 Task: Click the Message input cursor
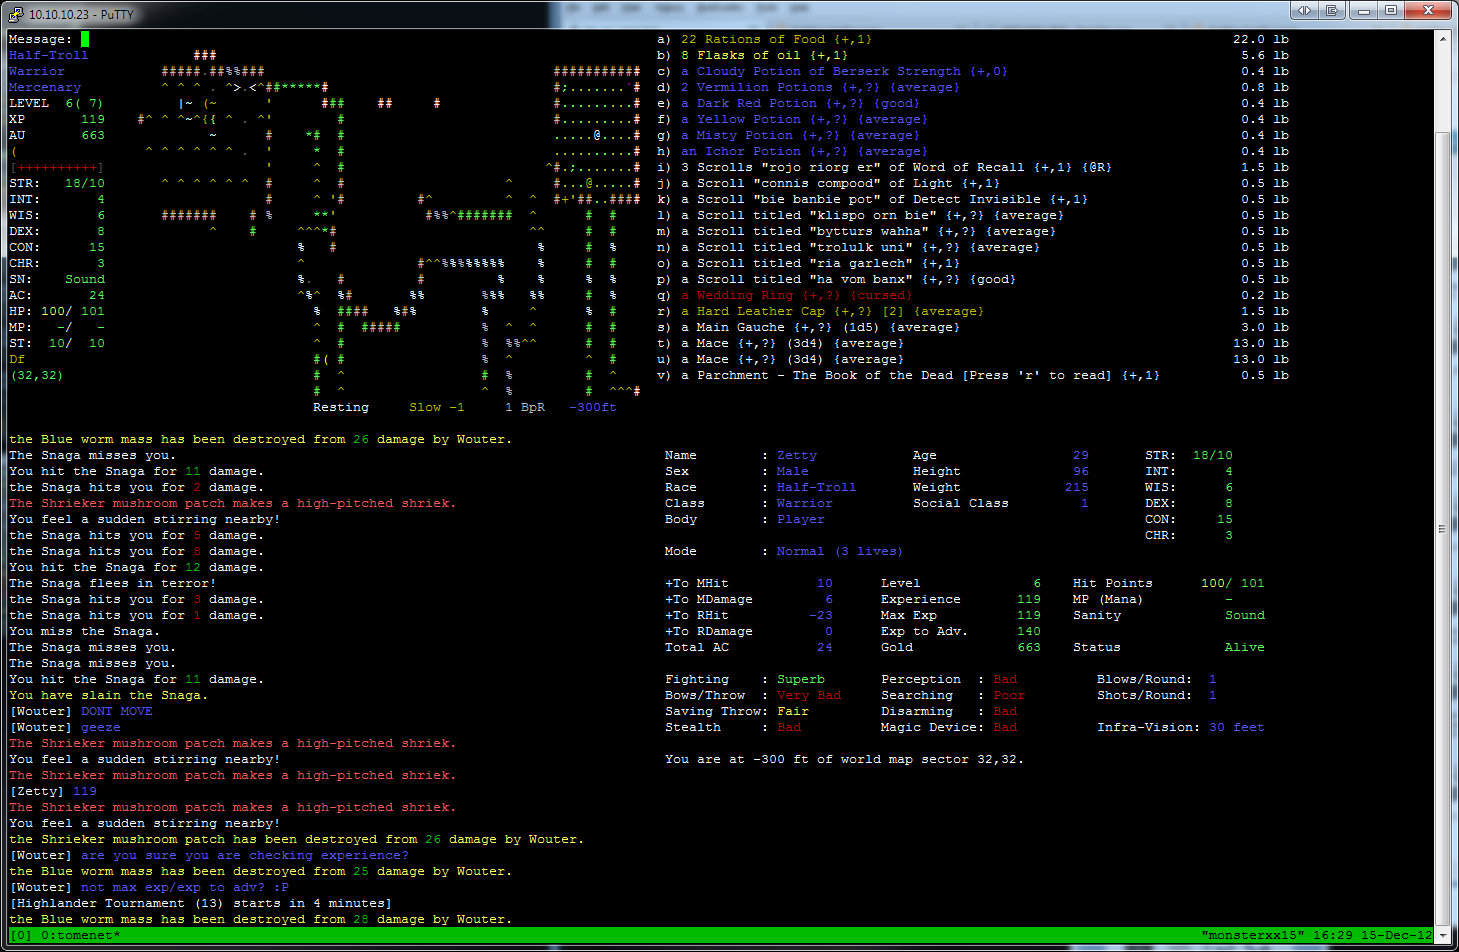[85, 39]
